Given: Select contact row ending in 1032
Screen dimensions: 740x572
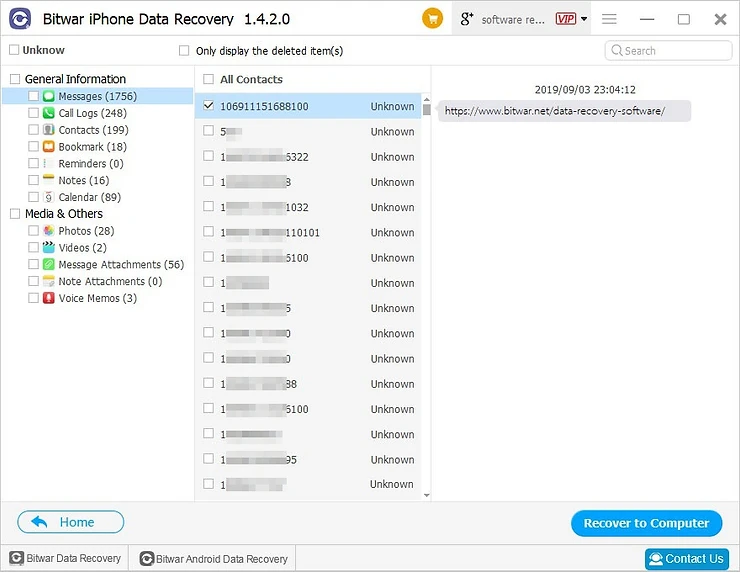Looking at the screenshot, I should (308, 207).
